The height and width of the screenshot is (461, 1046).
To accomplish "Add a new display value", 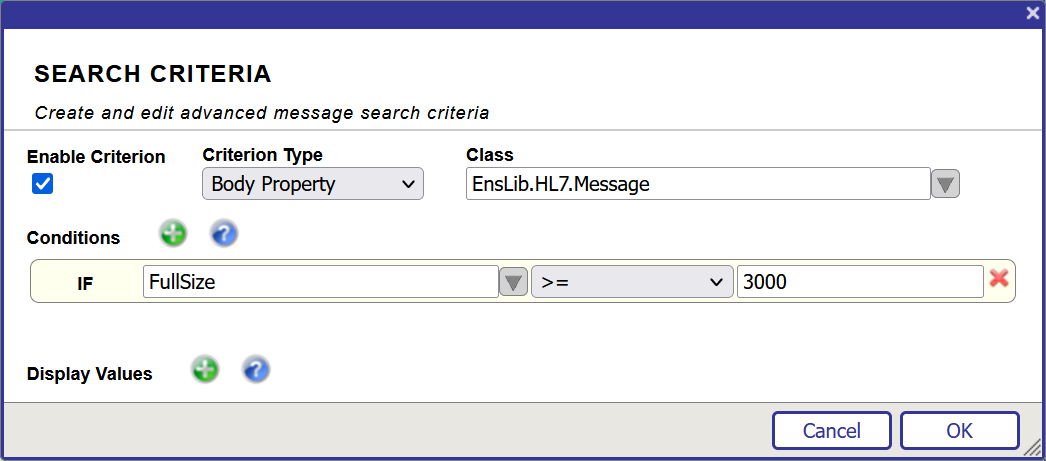I will point(205,369).
